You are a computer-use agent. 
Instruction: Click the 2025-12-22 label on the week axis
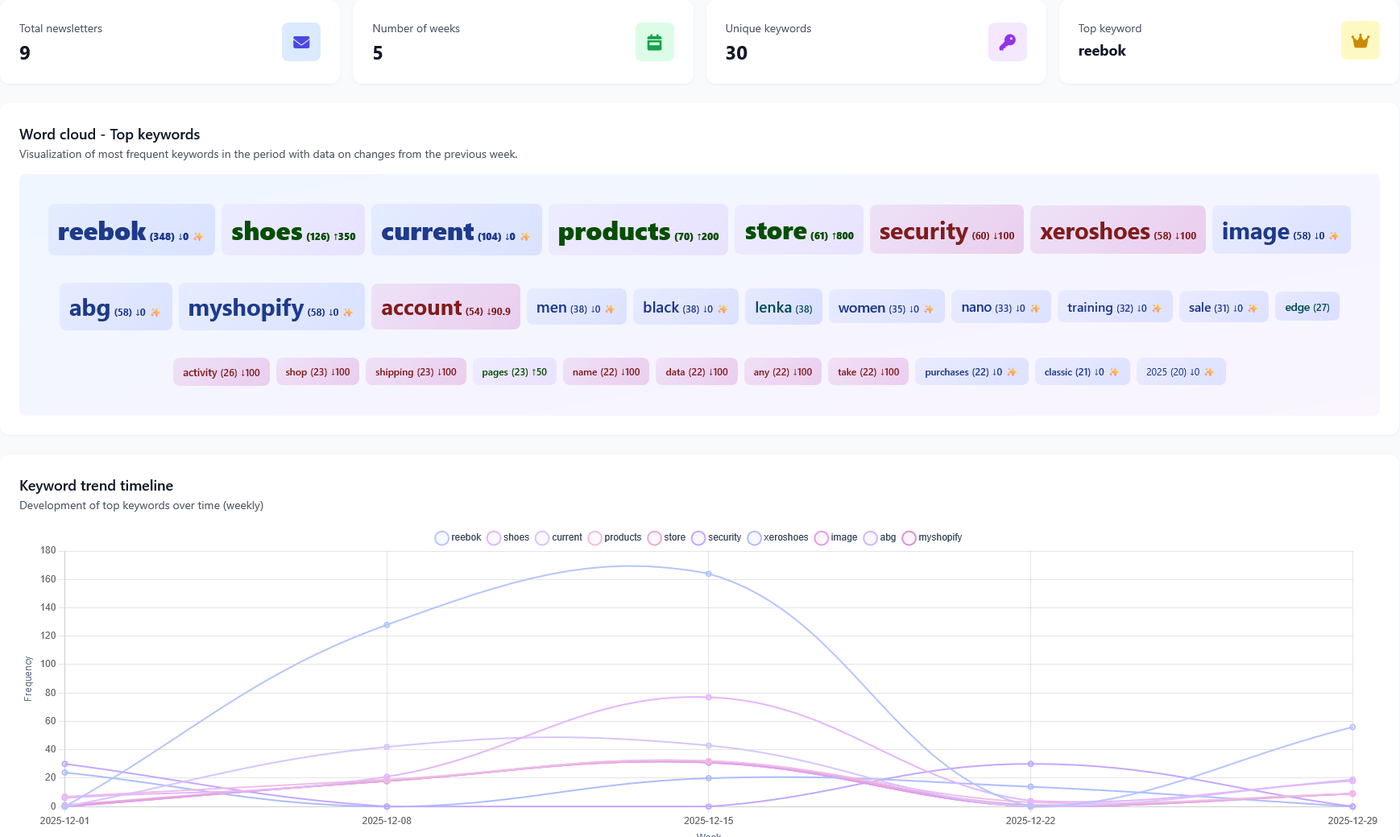point(1030,820)
